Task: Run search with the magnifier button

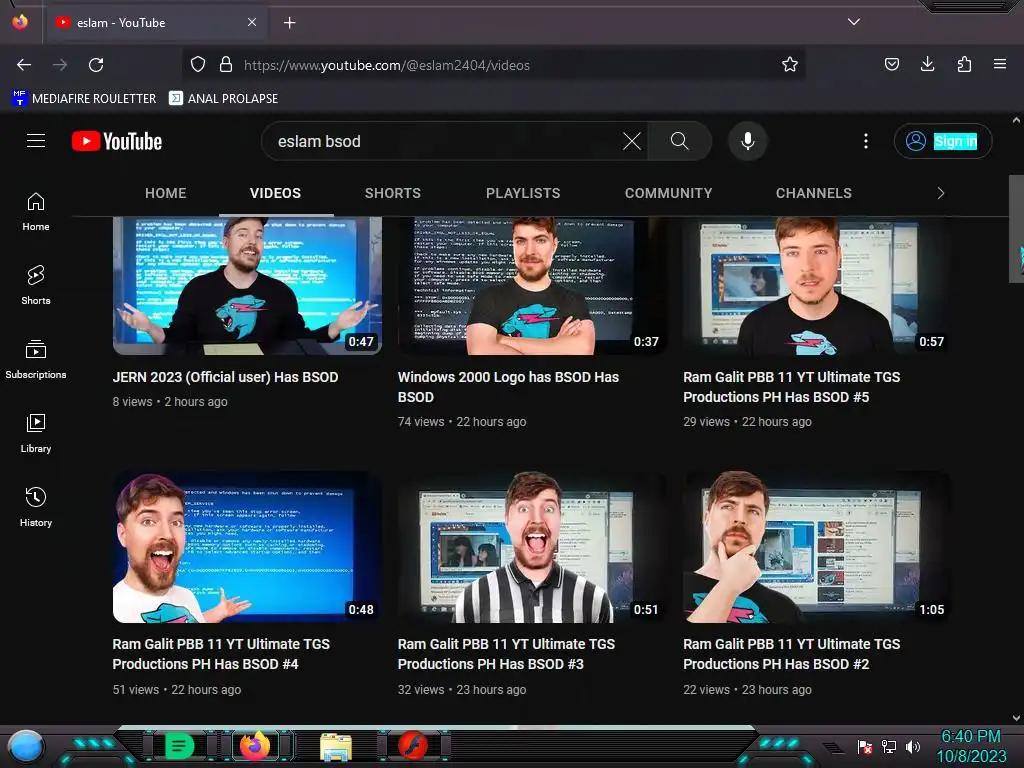Action: coord(679,141)
